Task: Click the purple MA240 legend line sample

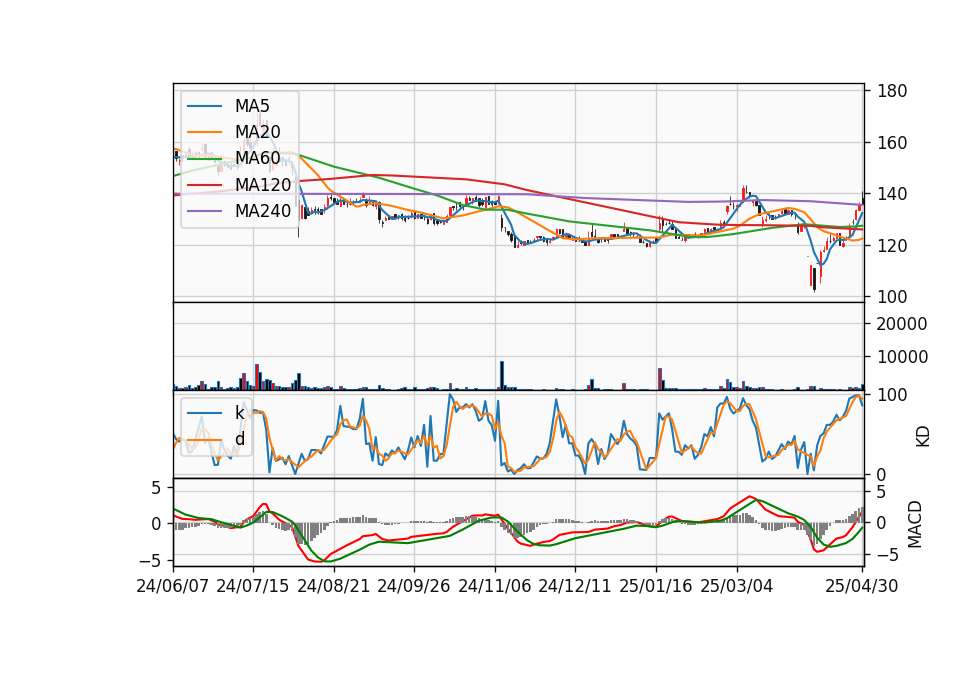Action: (x=204, y=211)
